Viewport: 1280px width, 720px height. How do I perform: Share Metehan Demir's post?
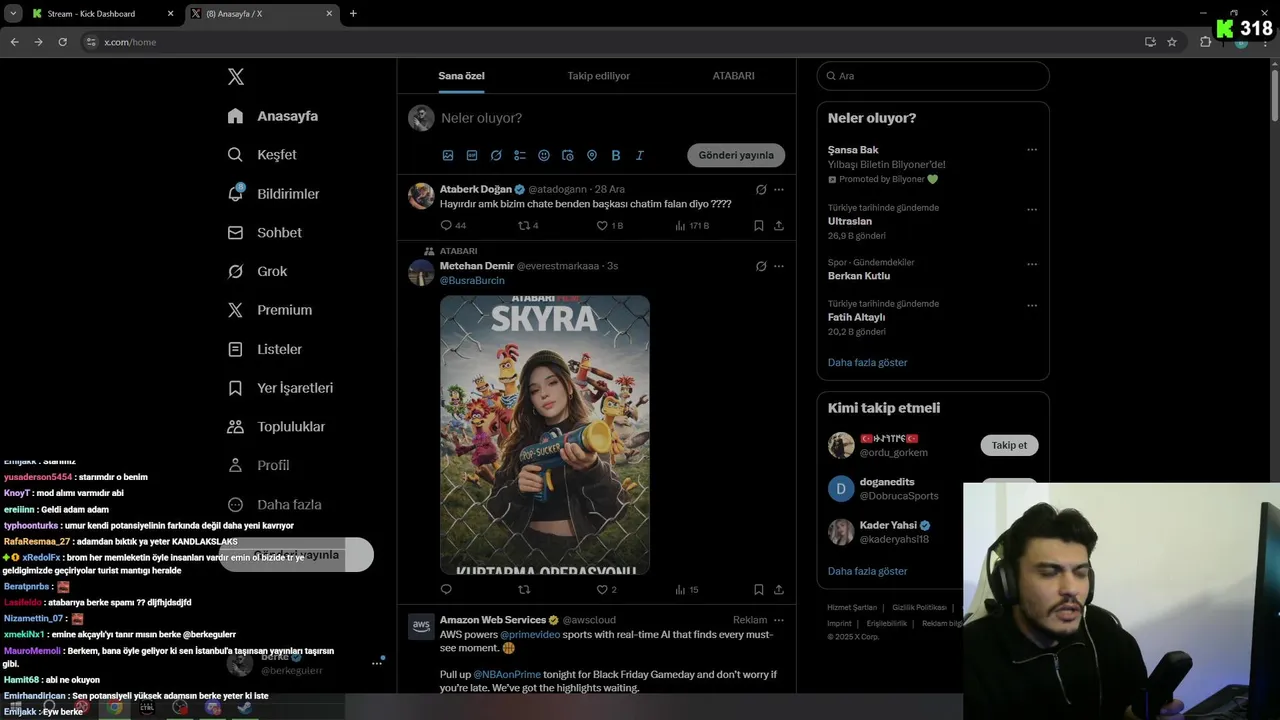(779, 590)
